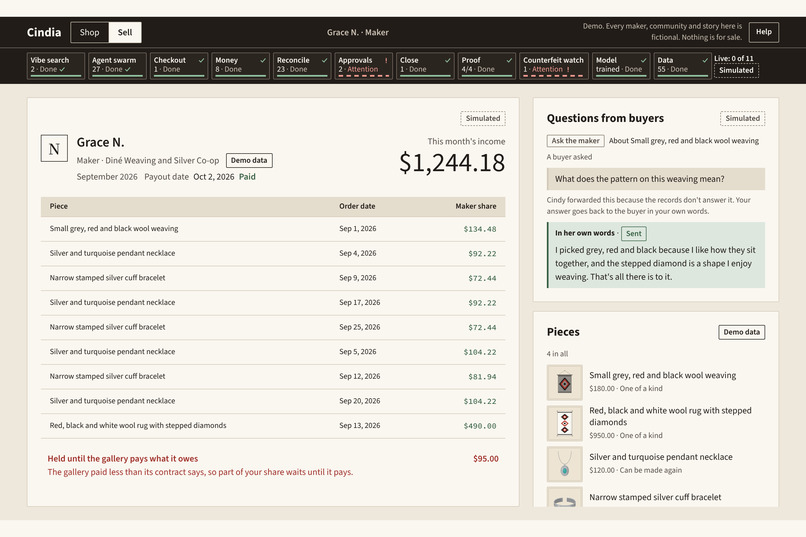806x537 pixels.
Task: Open the Agent swarm step
Action: click(x=117, y=65)
